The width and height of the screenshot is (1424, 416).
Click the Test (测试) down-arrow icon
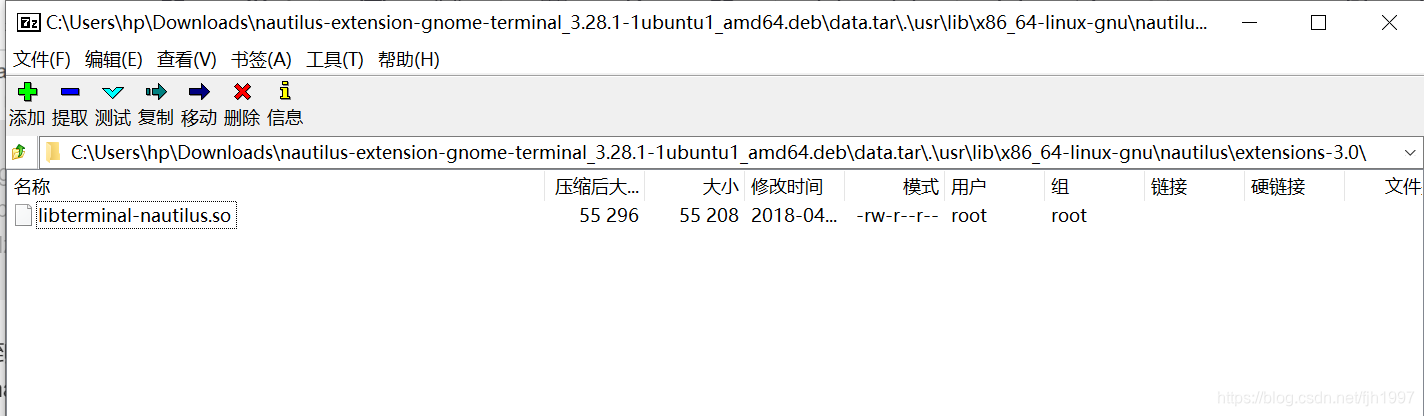pyautogui.click(x=113, y=92)
